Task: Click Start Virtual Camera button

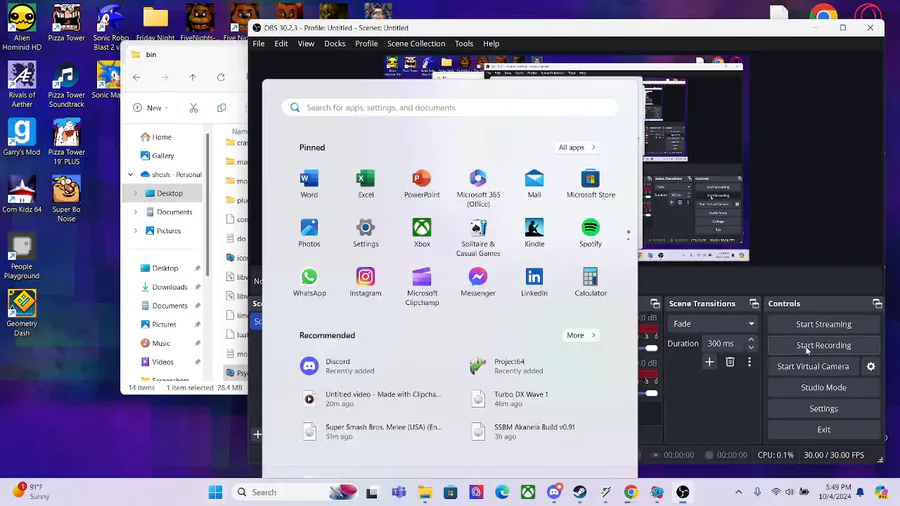Action: (x=813, y=367)
